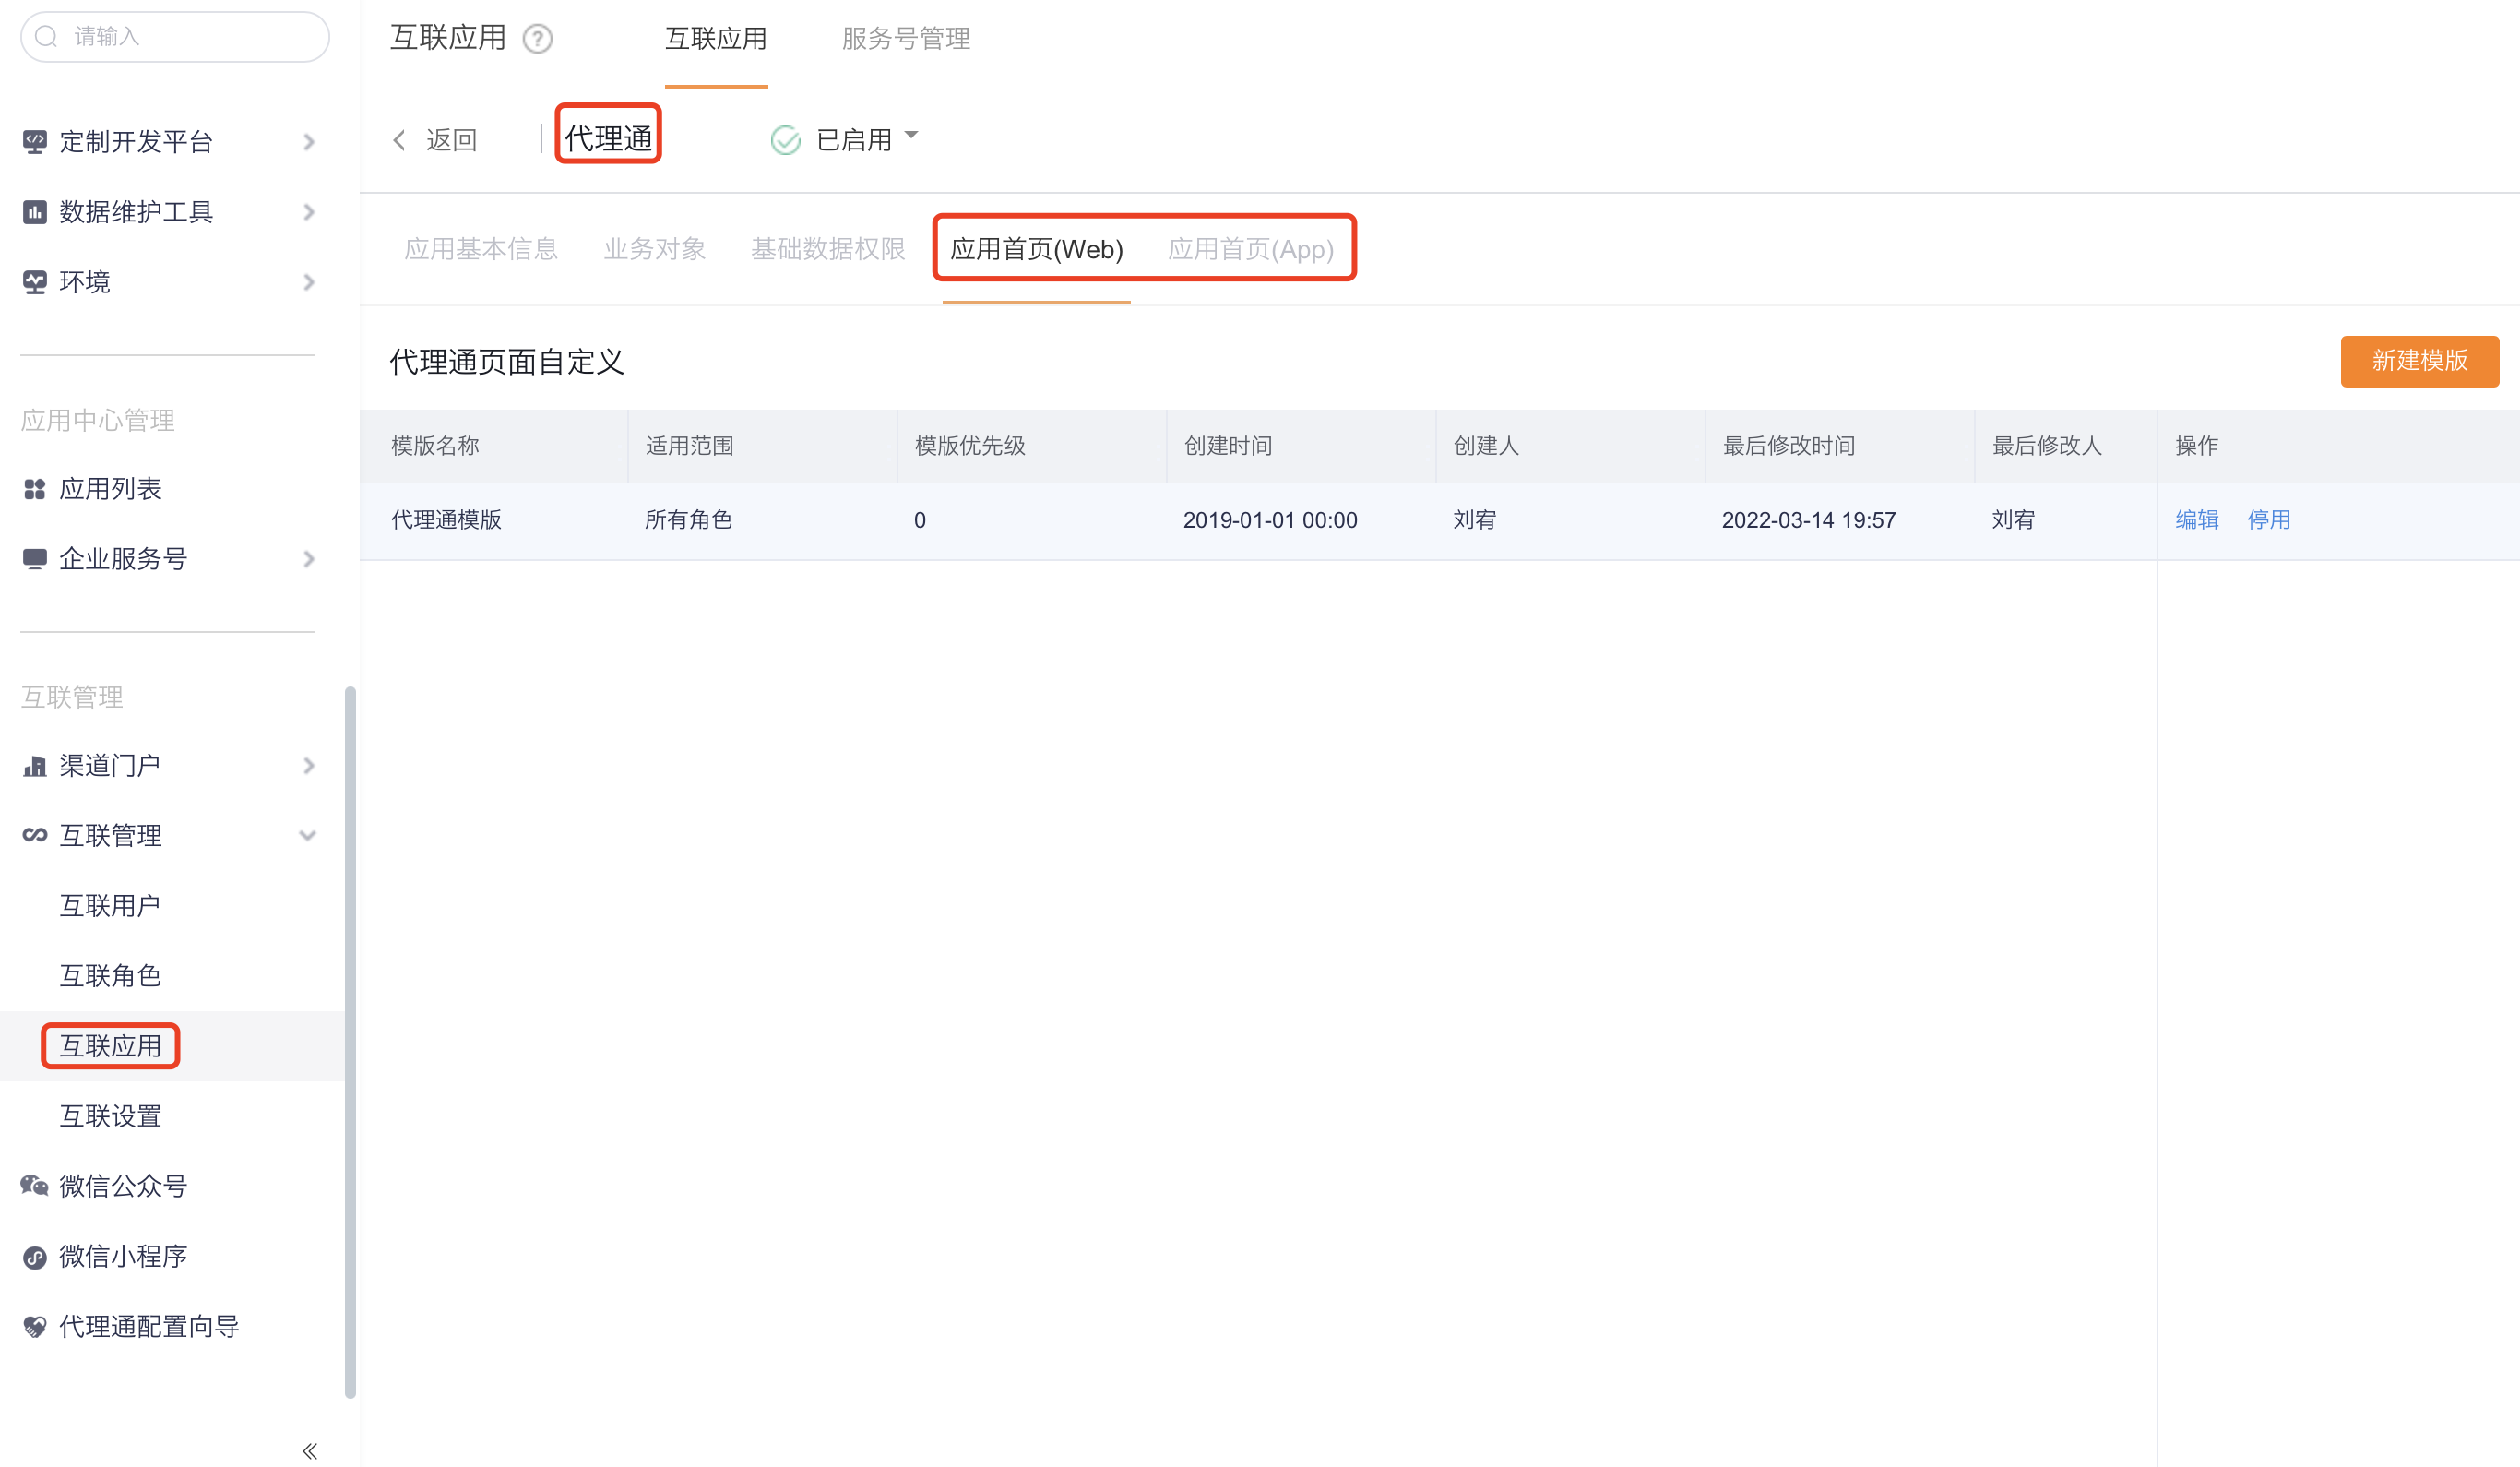Collapse the 互联管理 menu chevron
The image size is (2520, 1467).
point(308,836)
